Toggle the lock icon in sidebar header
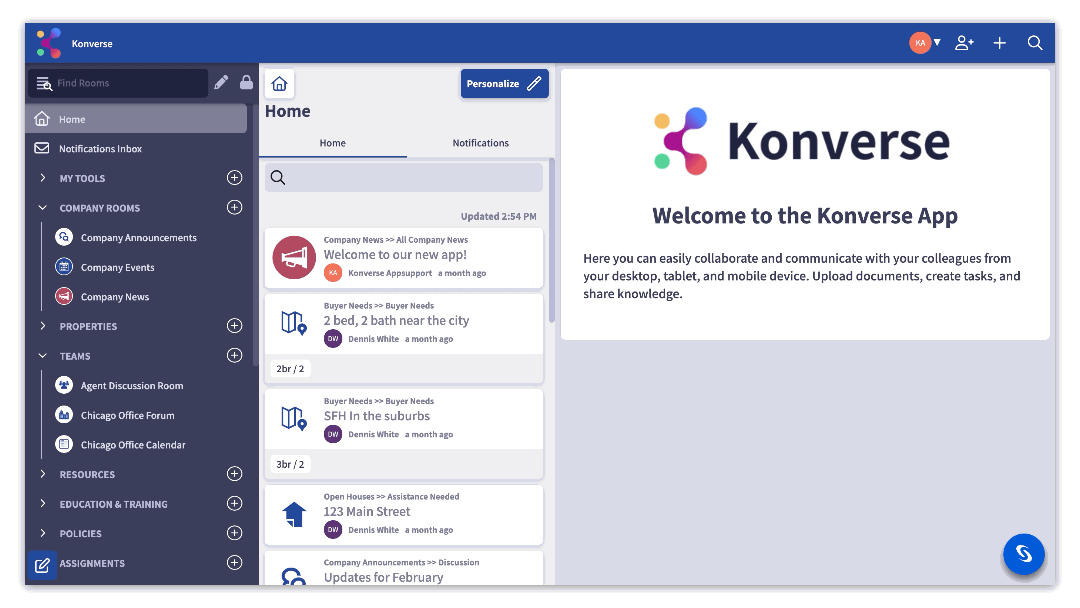This screenshot has height=608, width=1080. [246, 83]
